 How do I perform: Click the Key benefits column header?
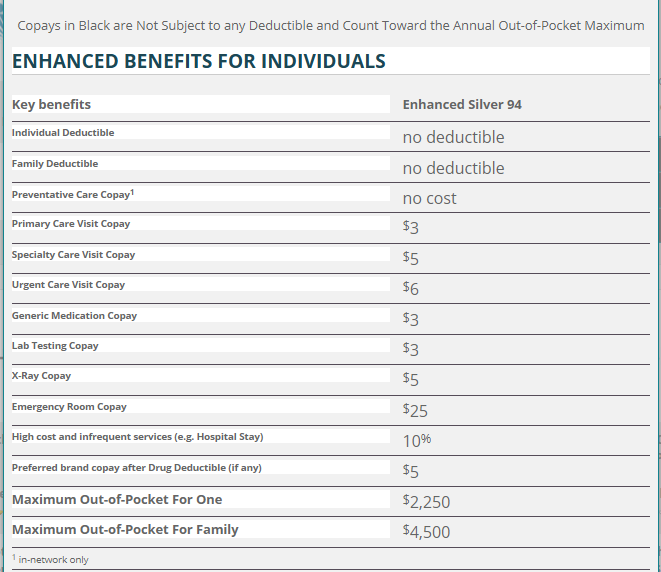(x=51, y=104)
